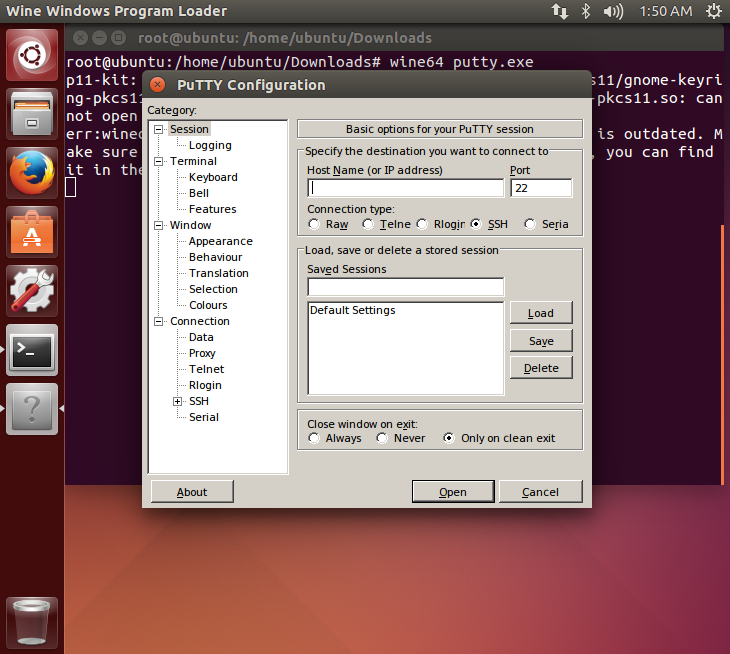This screenshot has height=654, width=730.
Task: Open the power session menu icon
Action: pos(714,11)
